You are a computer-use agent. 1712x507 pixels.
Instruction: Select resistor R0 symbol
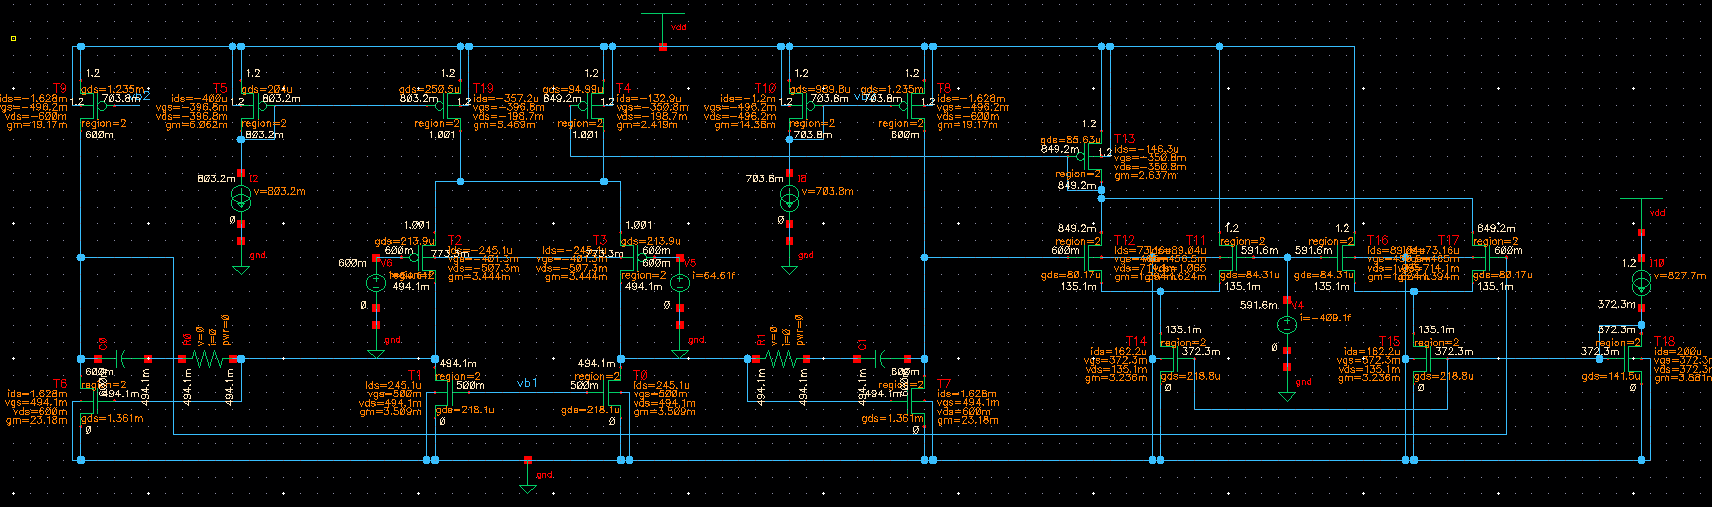tap(208, 358)
